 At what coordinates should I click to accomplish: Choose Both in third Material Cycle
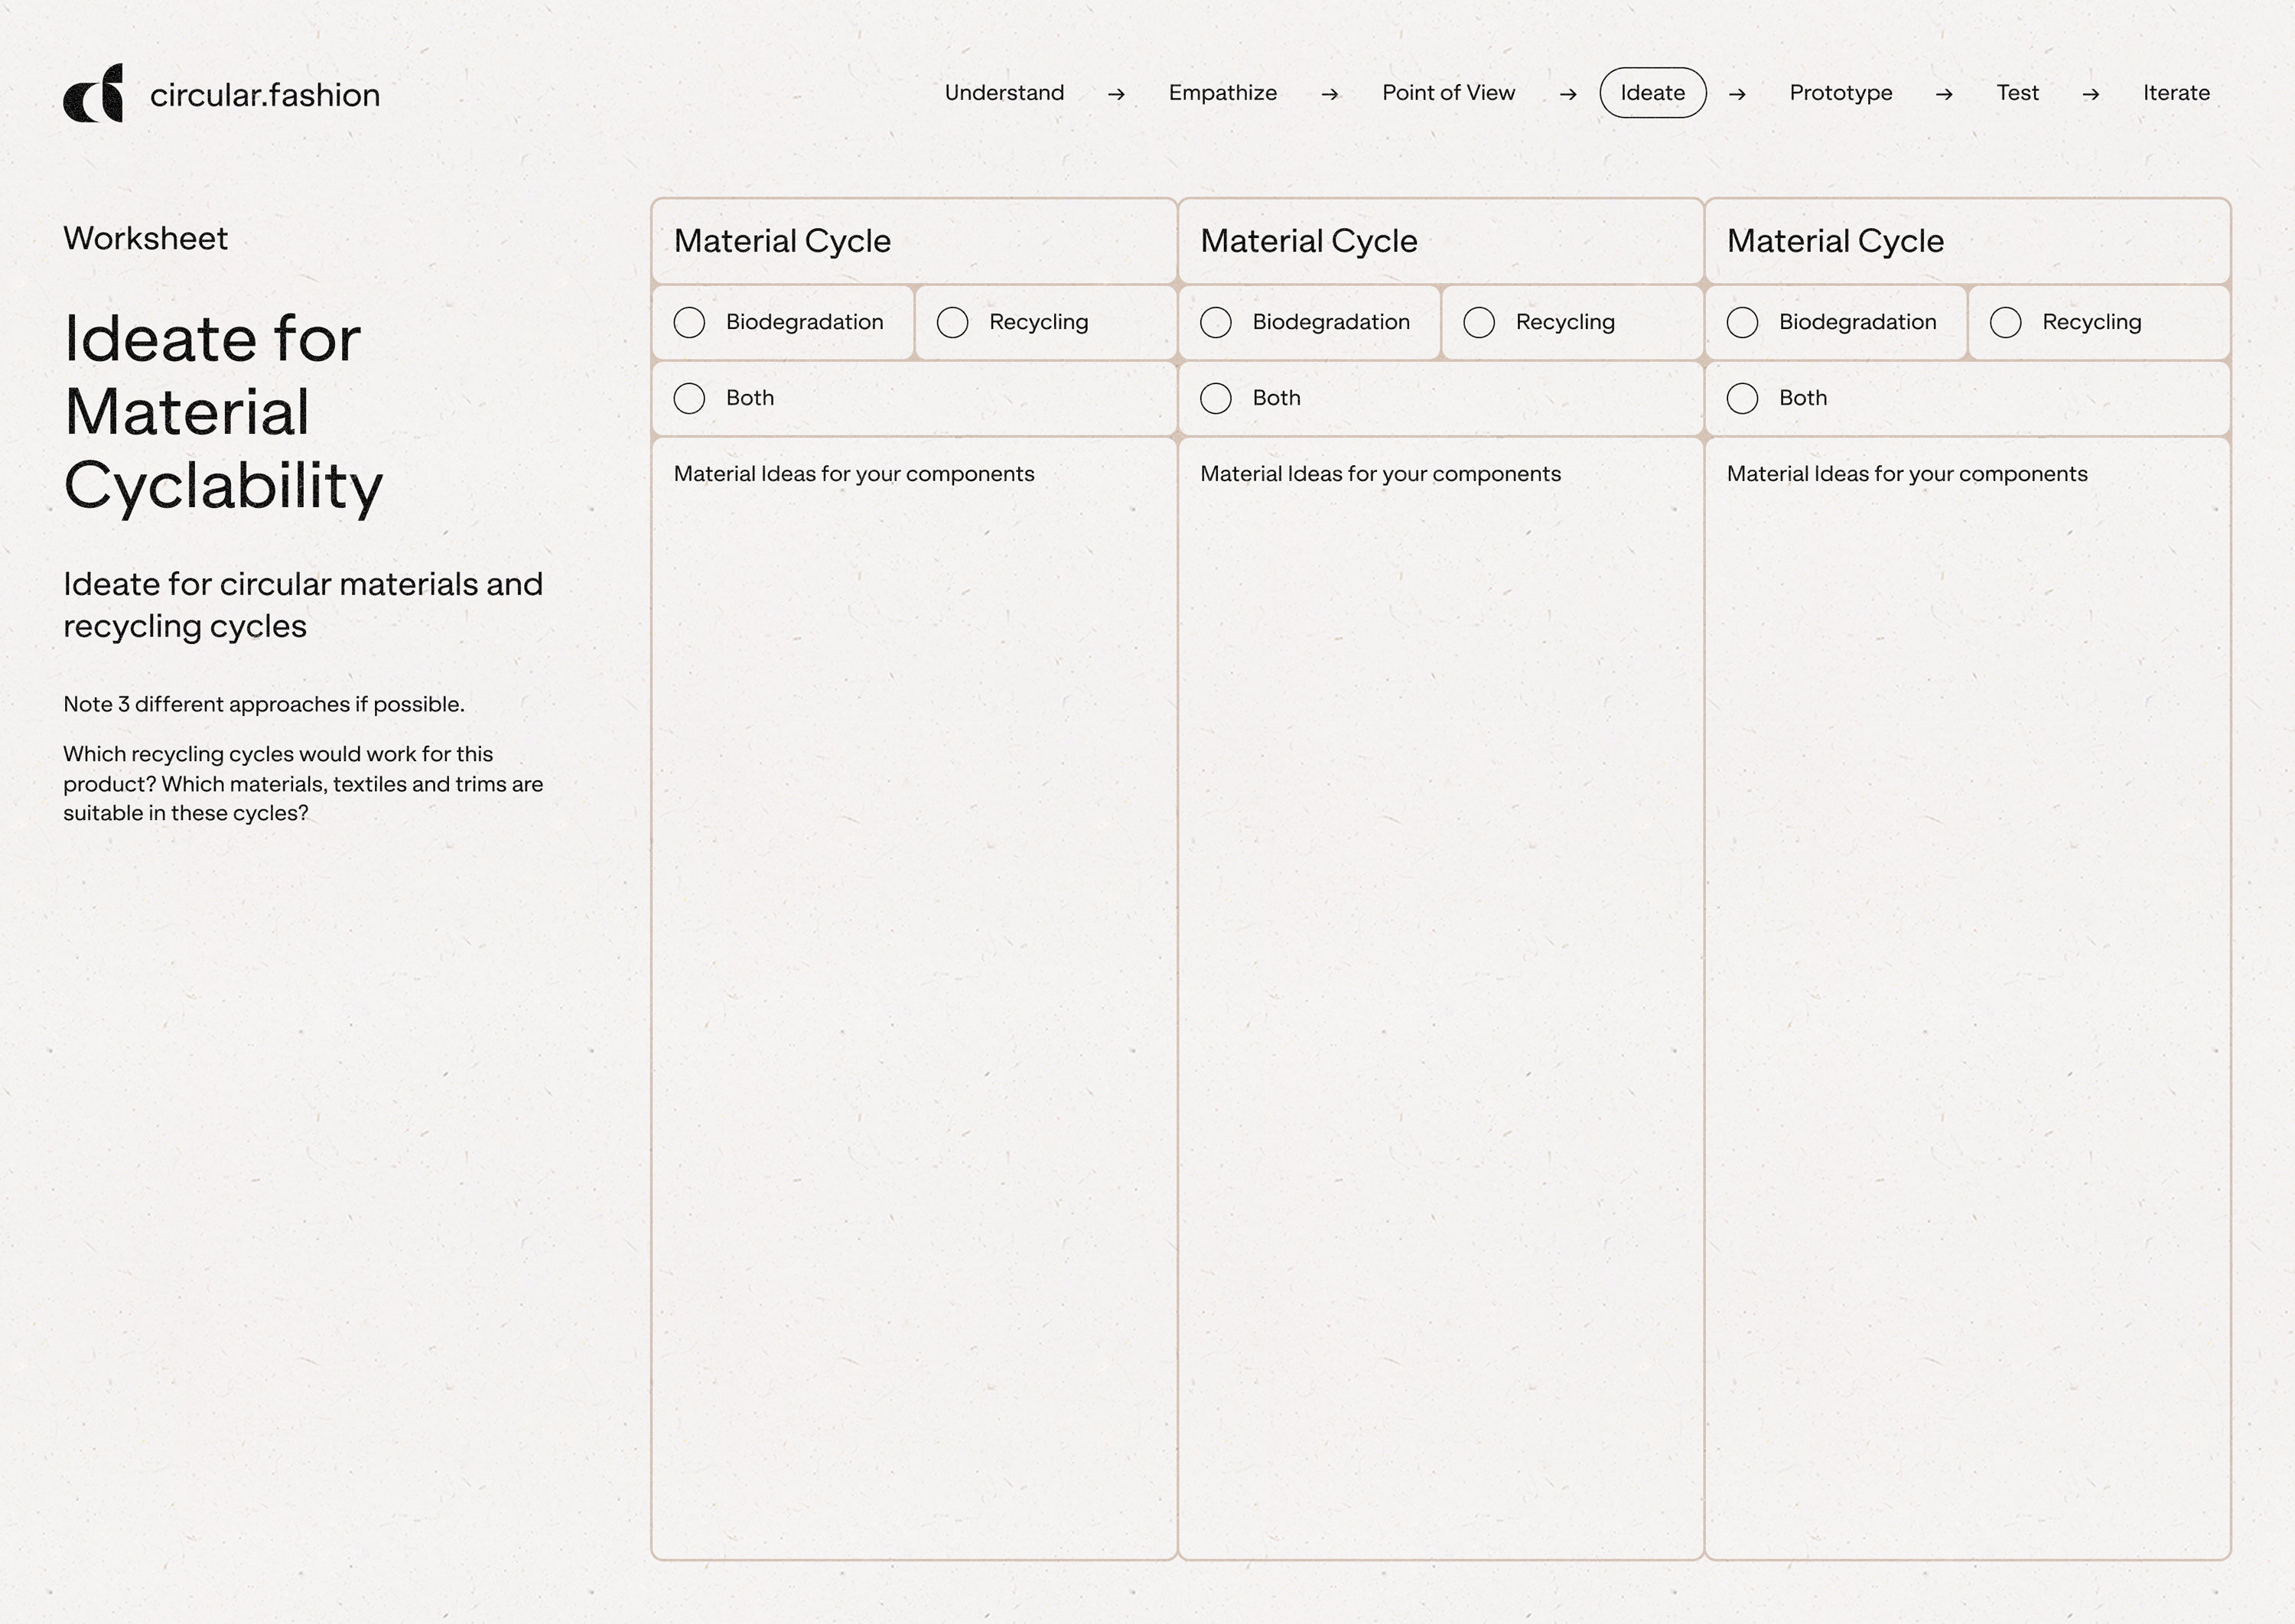(x=1741, y=398)
